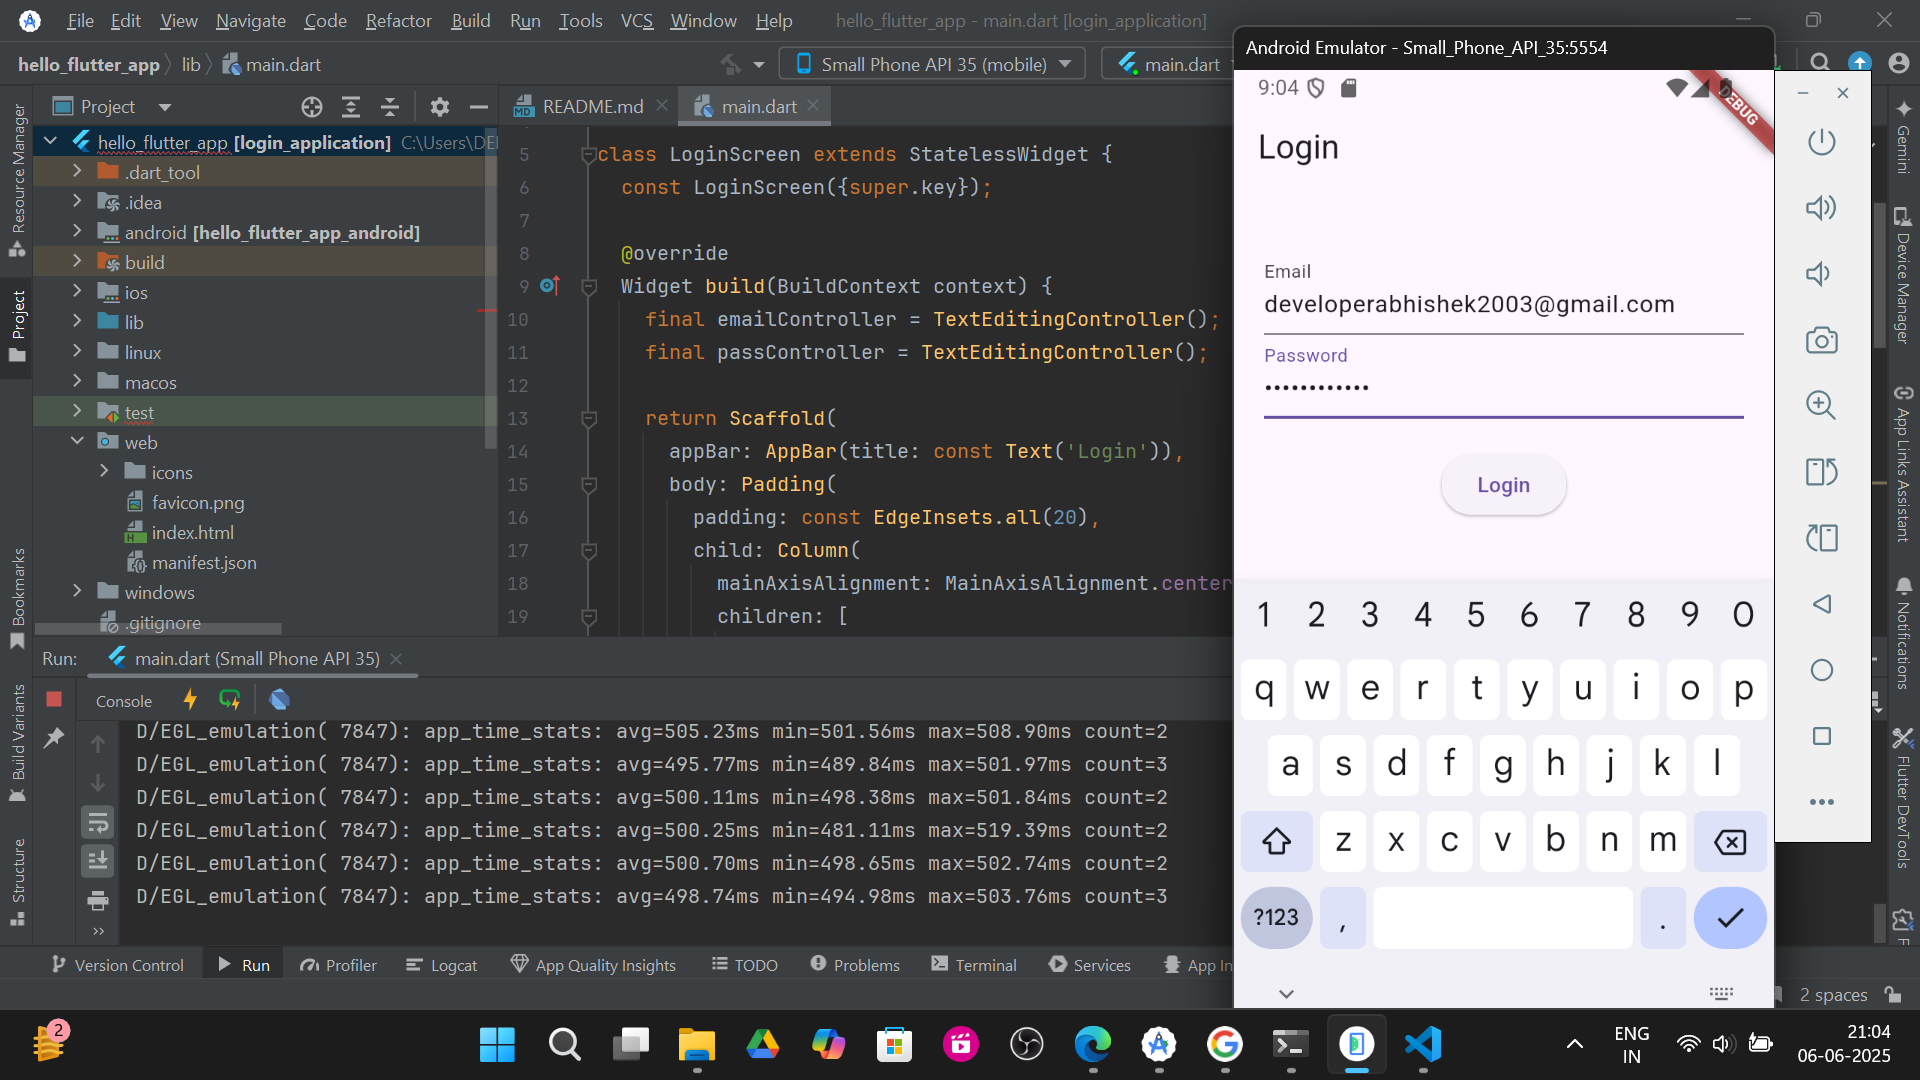Click the Email input field

1502,305
